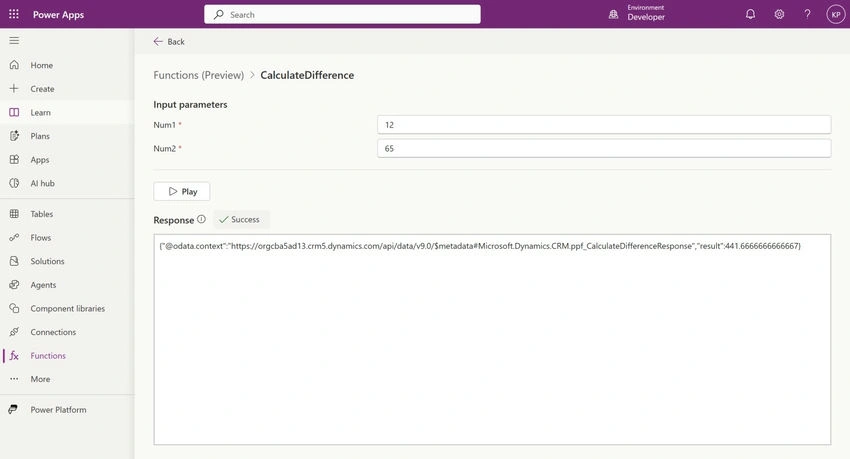Go to Component libraries in sidebar
The image size is (850, 459).
(x=67, y=308)
